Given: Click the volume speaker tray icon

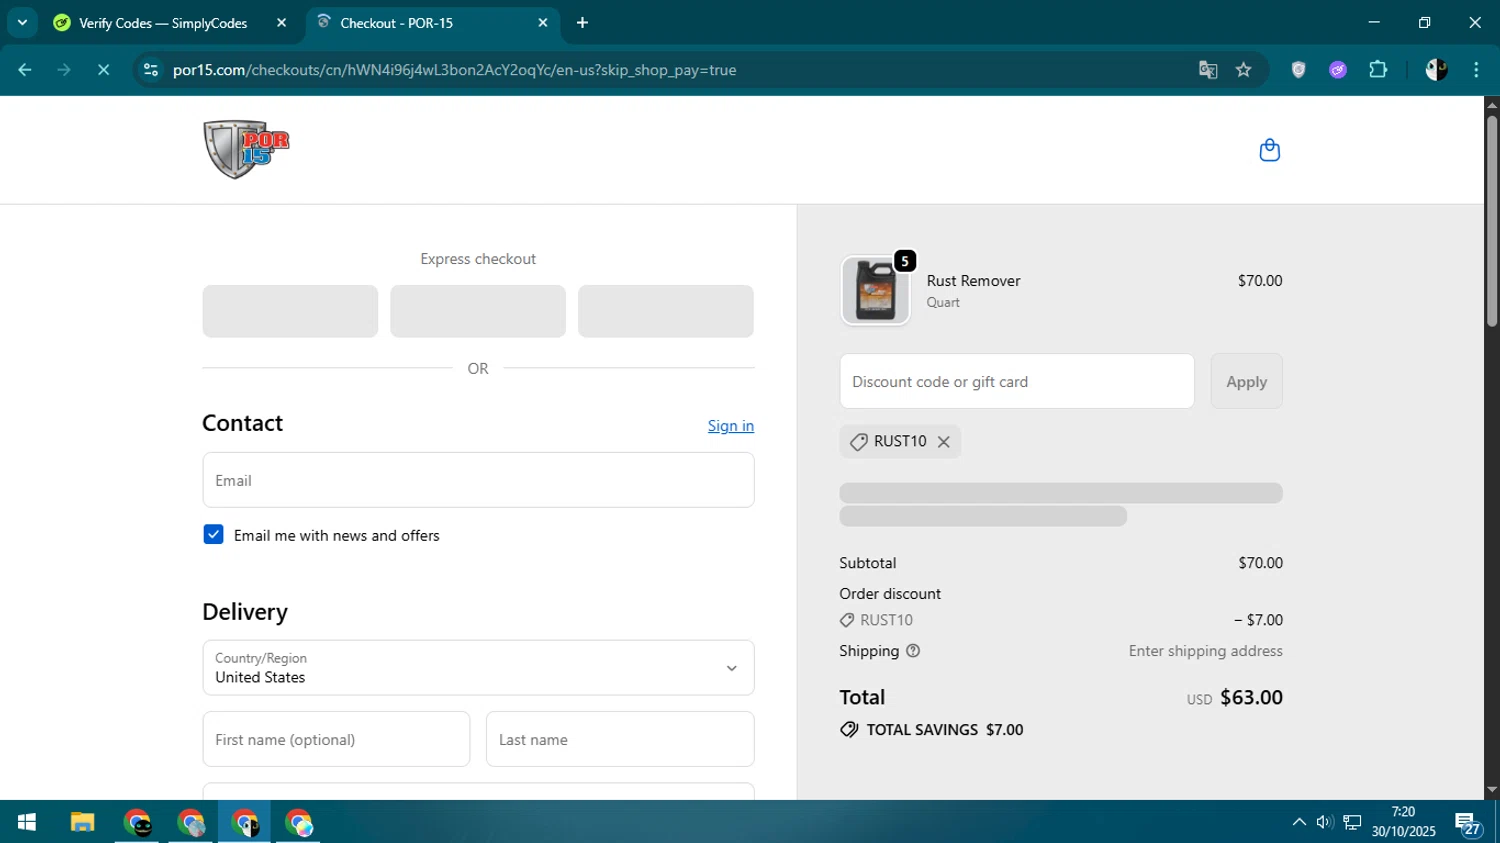Looking at the screenshot, I should [x=1325, y=822].
